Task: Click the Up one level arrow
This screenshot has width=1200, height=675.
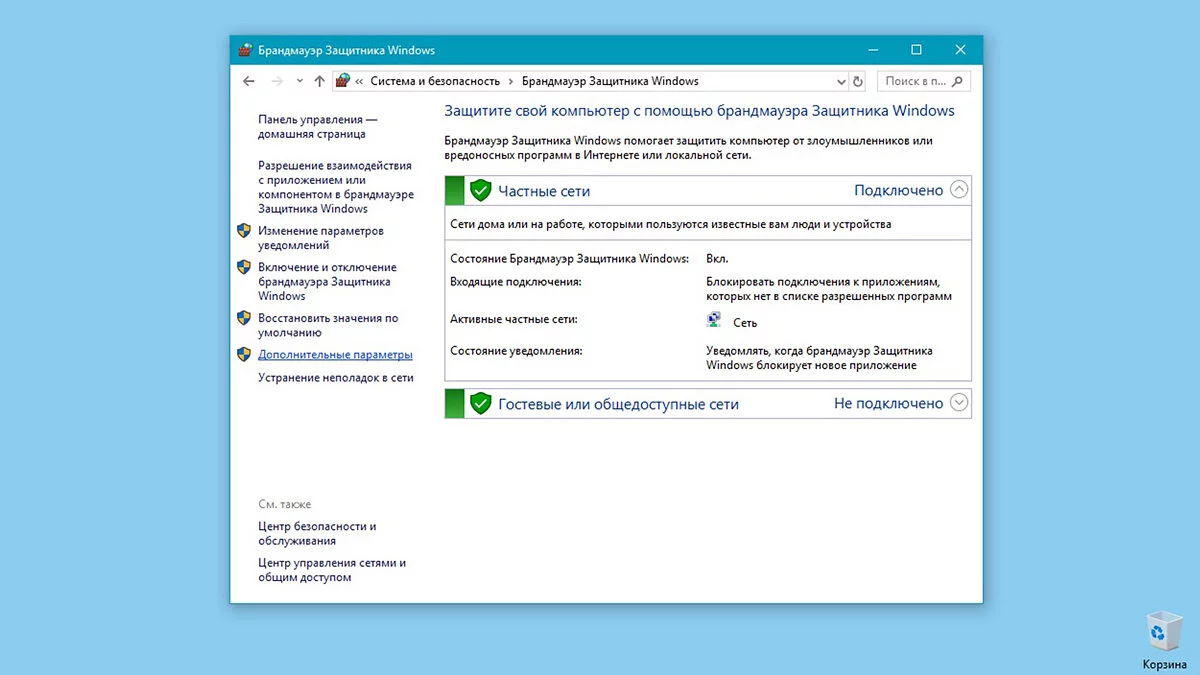Action: pyautogui.click(x=319, y=81)
